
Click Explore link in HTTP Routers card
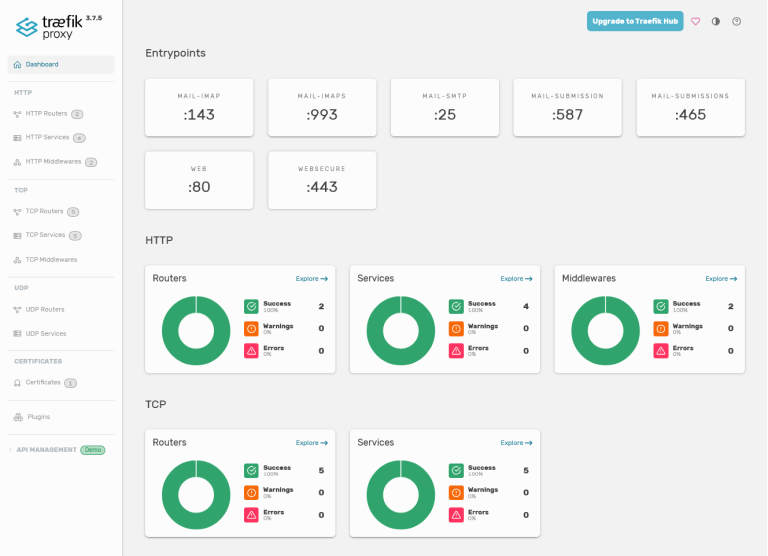click(x=312, y=279)
